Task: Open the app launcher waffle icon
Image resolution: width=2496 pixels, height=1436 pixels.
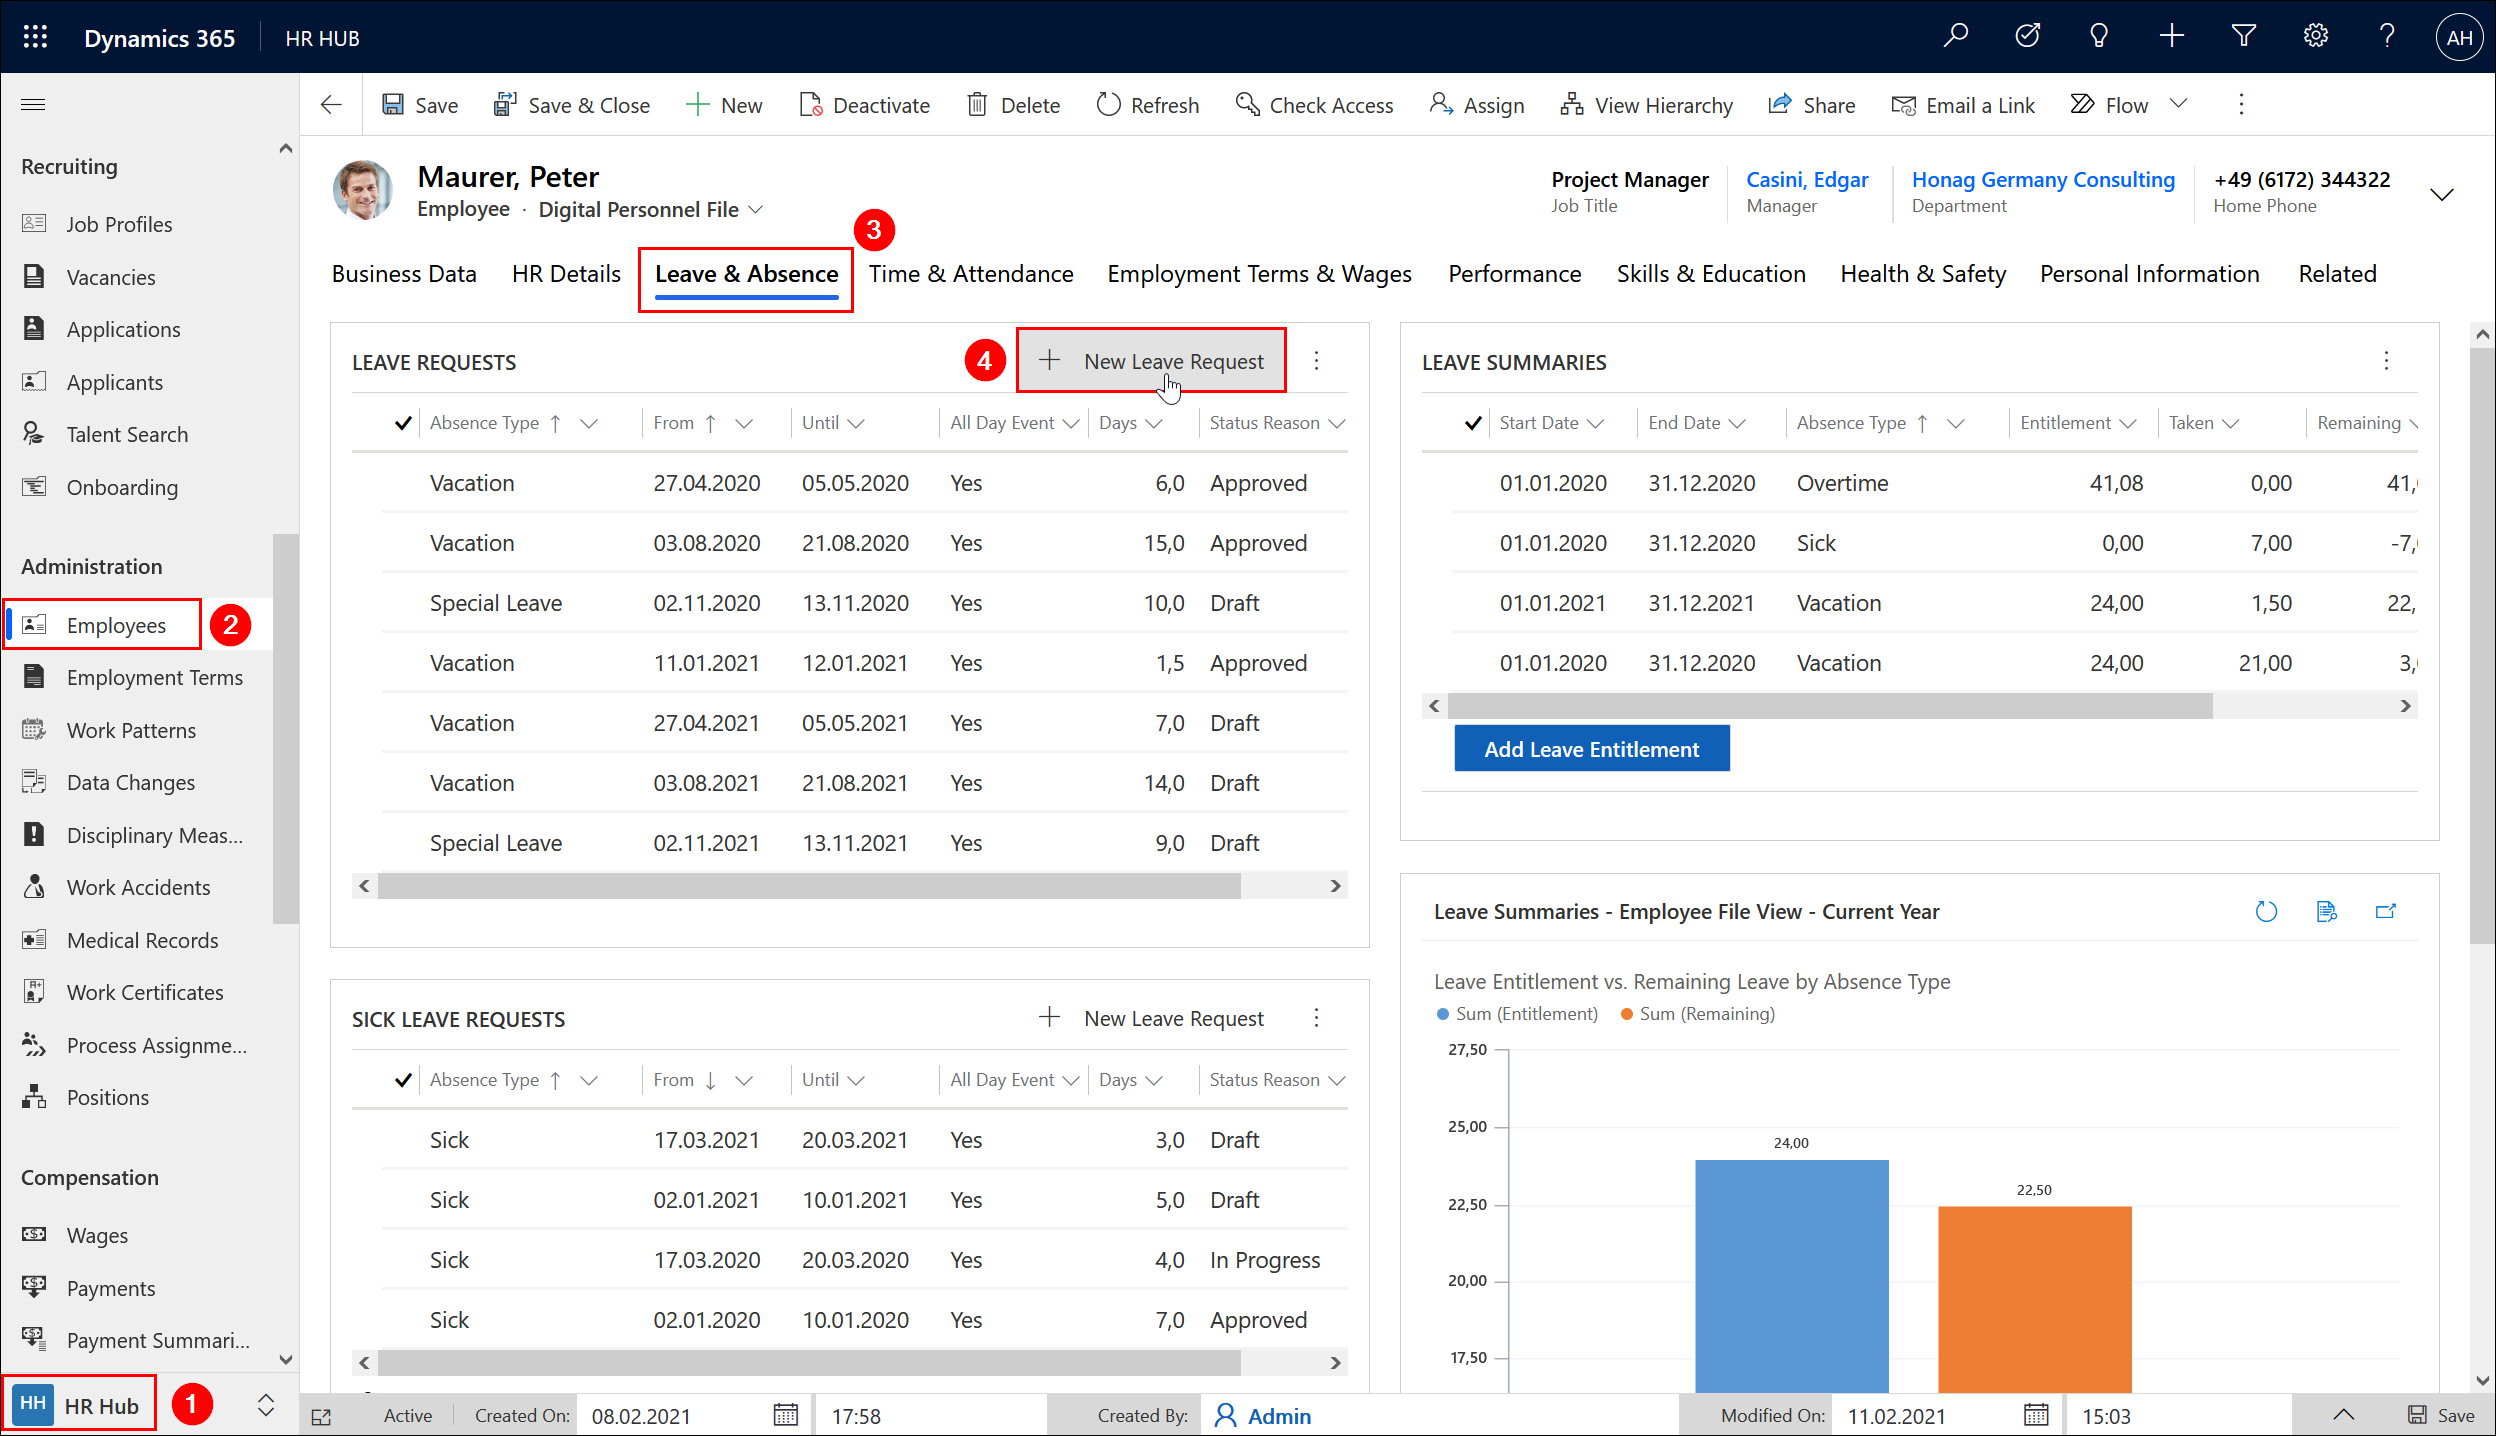Action: (x=36, y=37)
